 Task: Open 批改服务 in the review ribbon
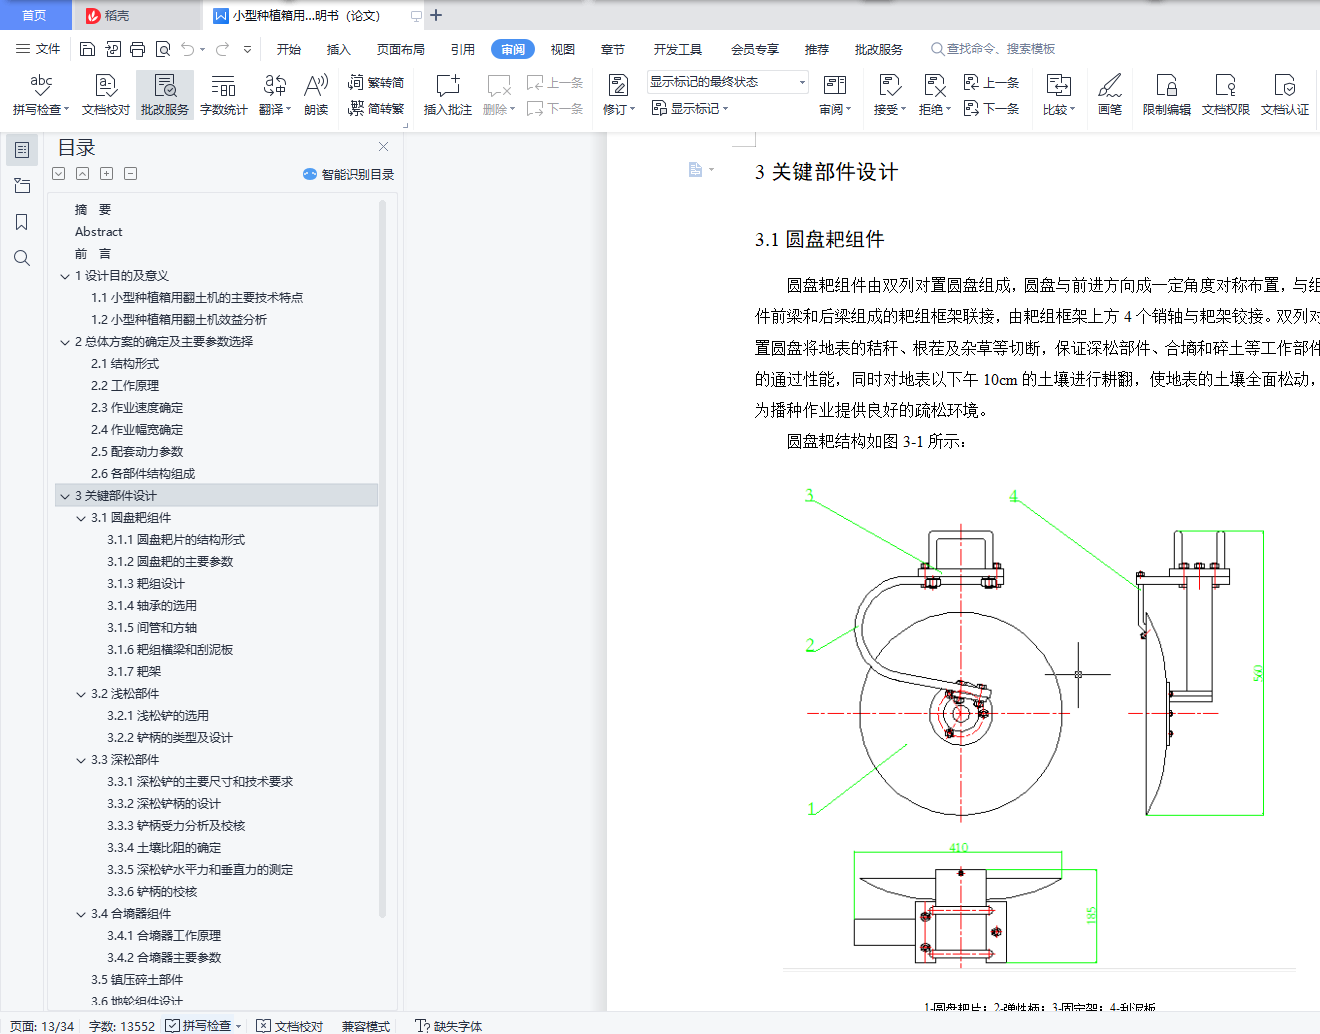(x=165, y=95)
